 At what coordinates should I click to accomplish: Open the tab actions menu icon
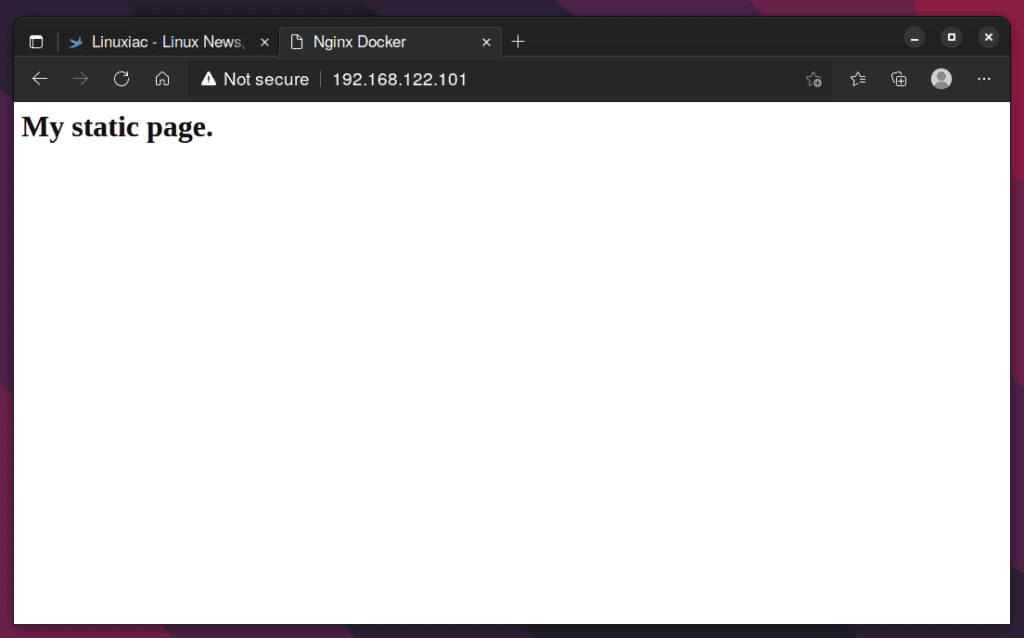point(36,42)
